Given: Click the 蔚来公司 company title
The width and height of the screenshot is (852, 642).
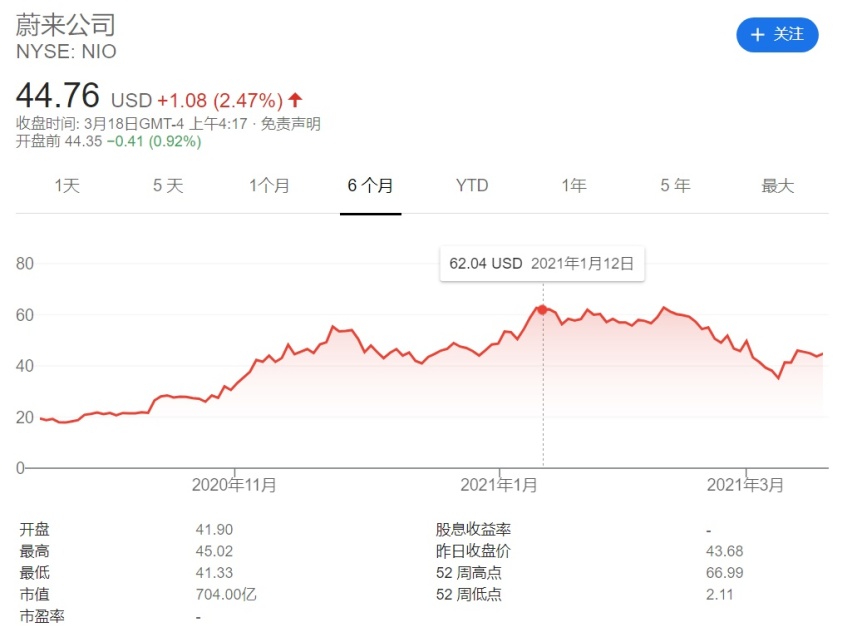Looking at the screenshot, I should click(x=66, y=25).
